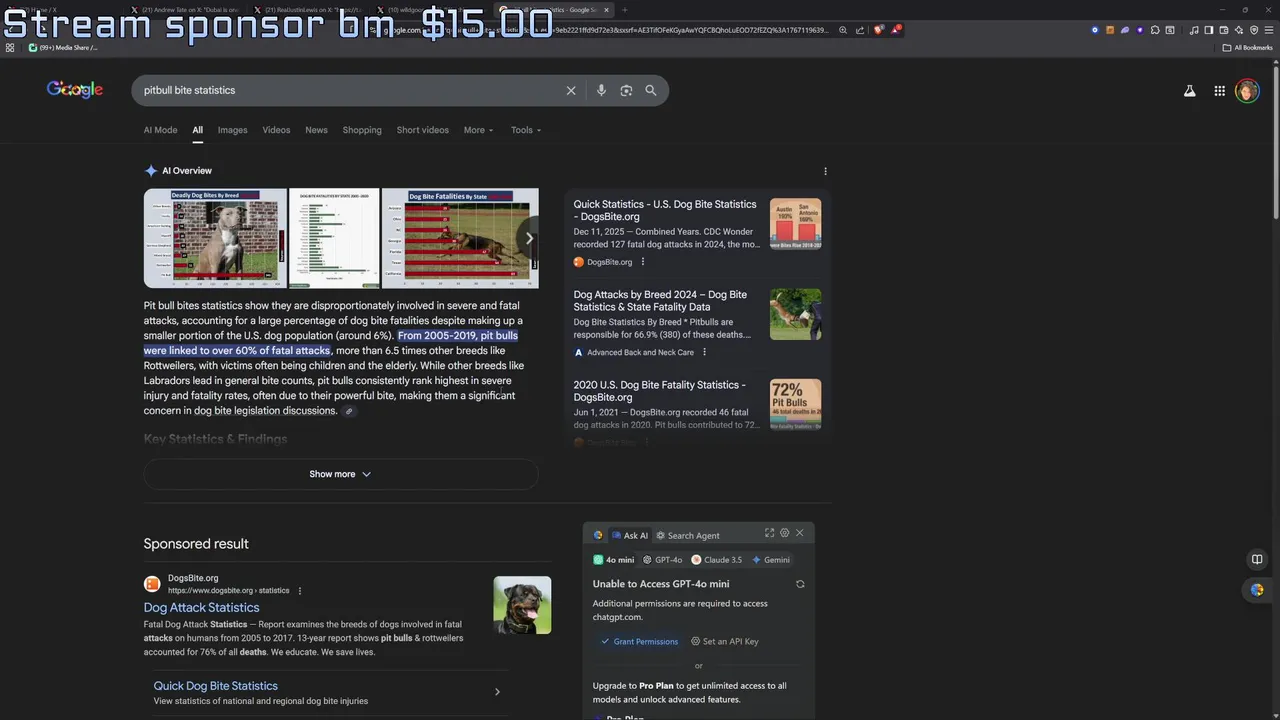
Task: Open Google Lens image search icon
Action: point(626,90)
